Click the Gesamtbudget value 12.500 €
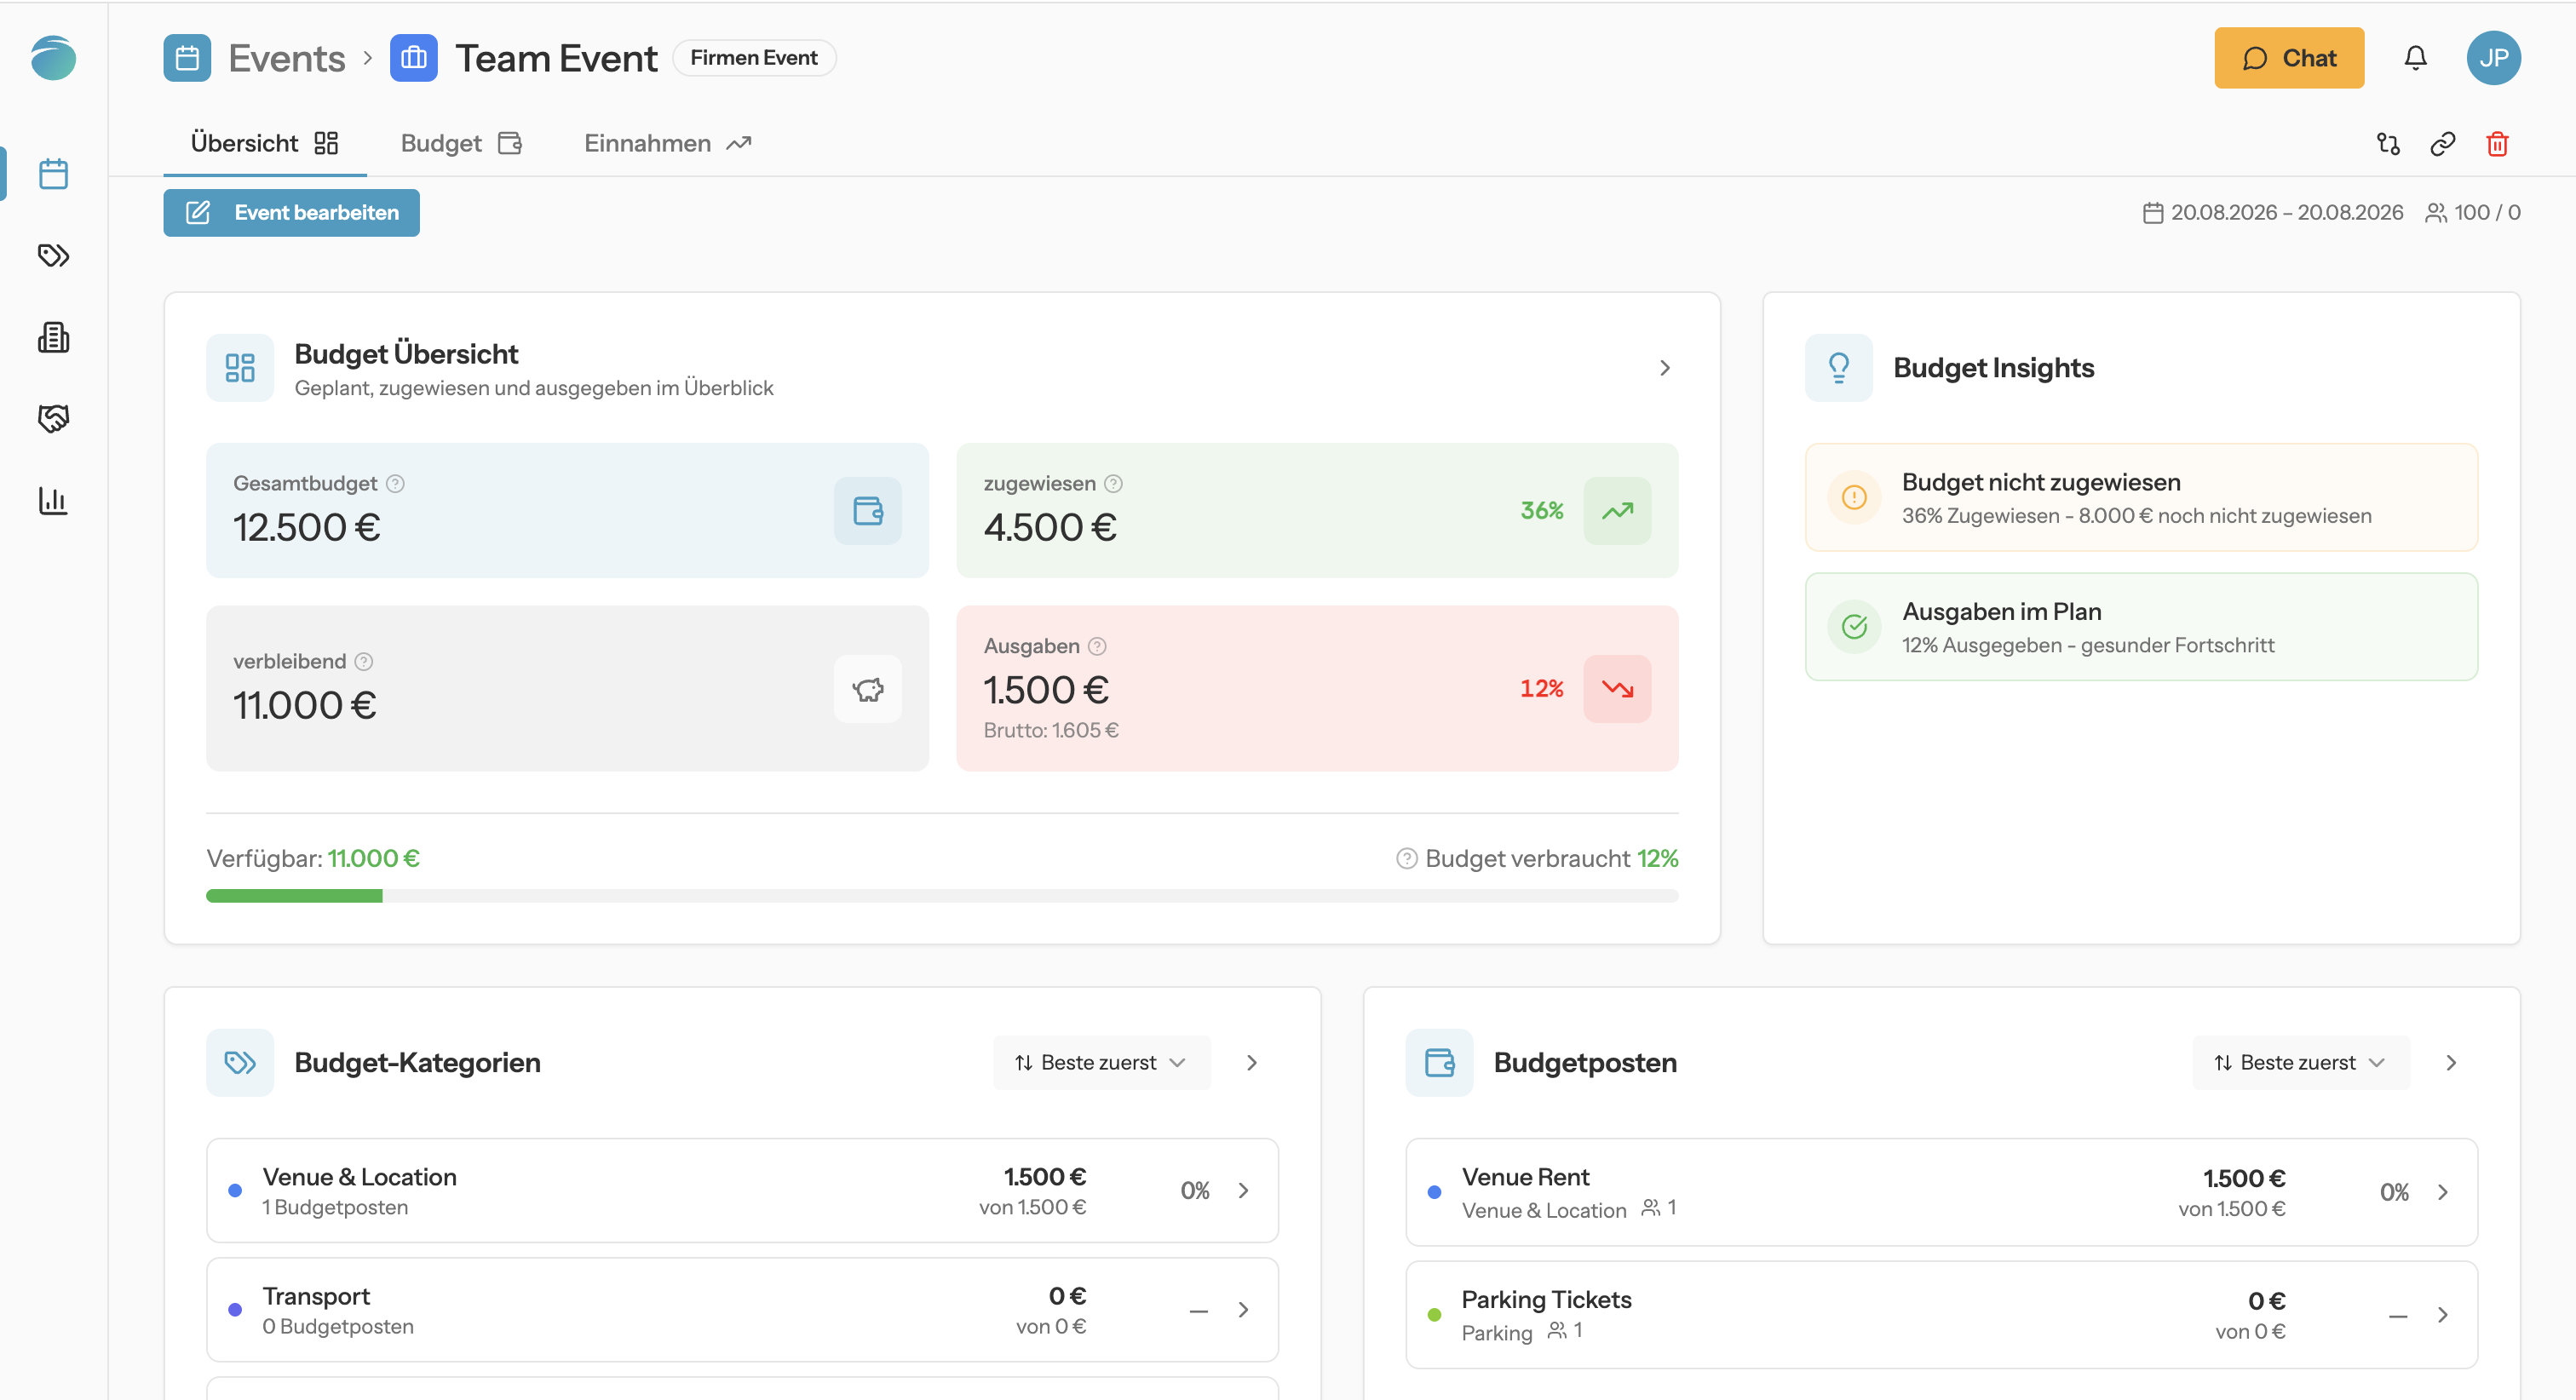Screen dimensions: 2576x1400 tap(307, 528)
